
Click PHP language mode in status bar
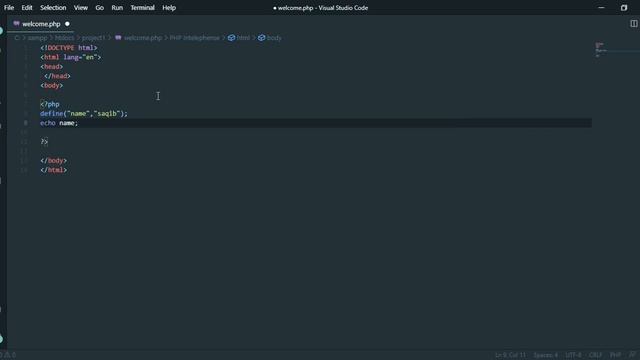(x=616, y=355)
